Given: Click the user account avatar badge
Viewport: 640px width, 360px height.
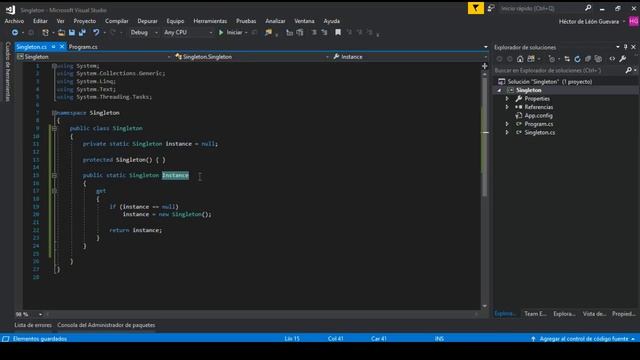Looking at the screenshot, I should click(634, 21).
